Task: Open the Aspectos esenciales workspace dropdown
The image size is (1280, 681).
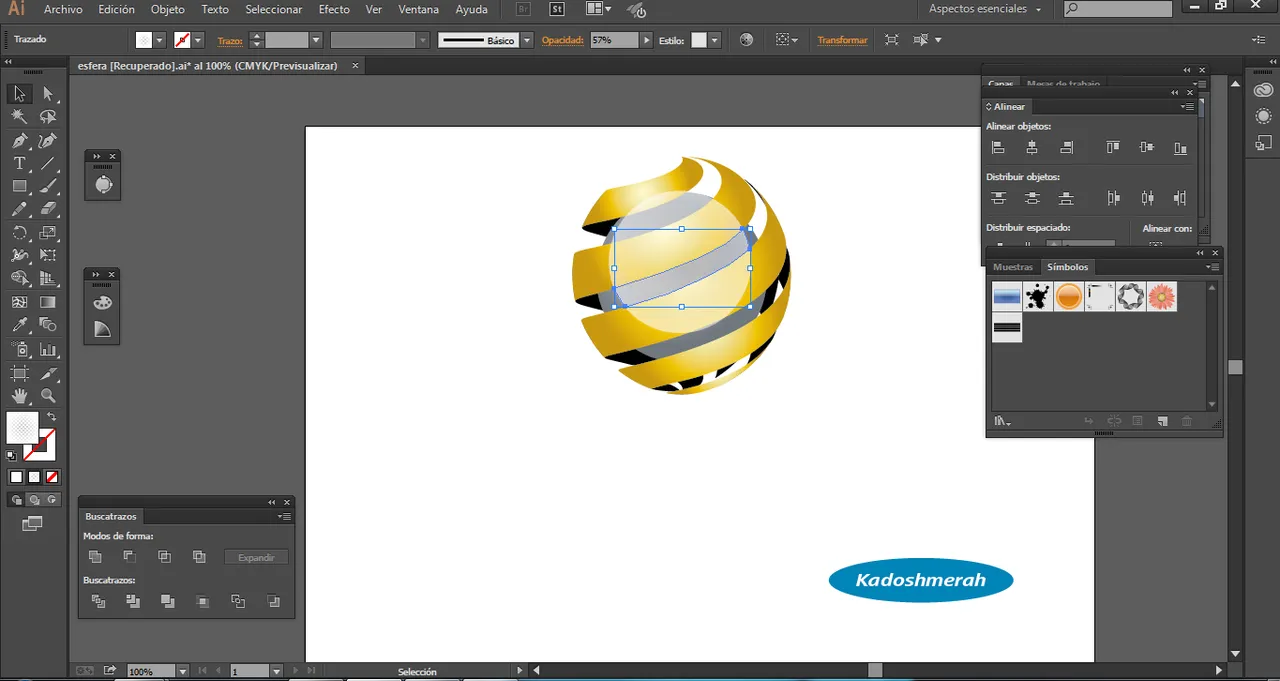Action: click(x=985, y=9)
